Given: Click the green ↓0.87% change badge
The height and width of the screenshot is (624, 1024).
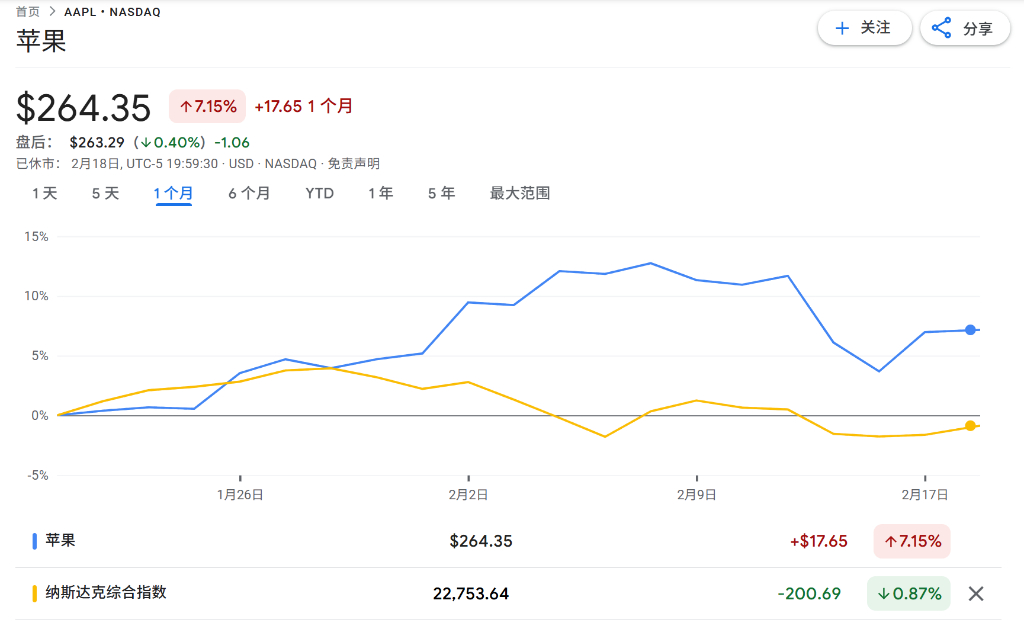Looking at the screenshot, I should pyautogui.click(x=908, y=593).
